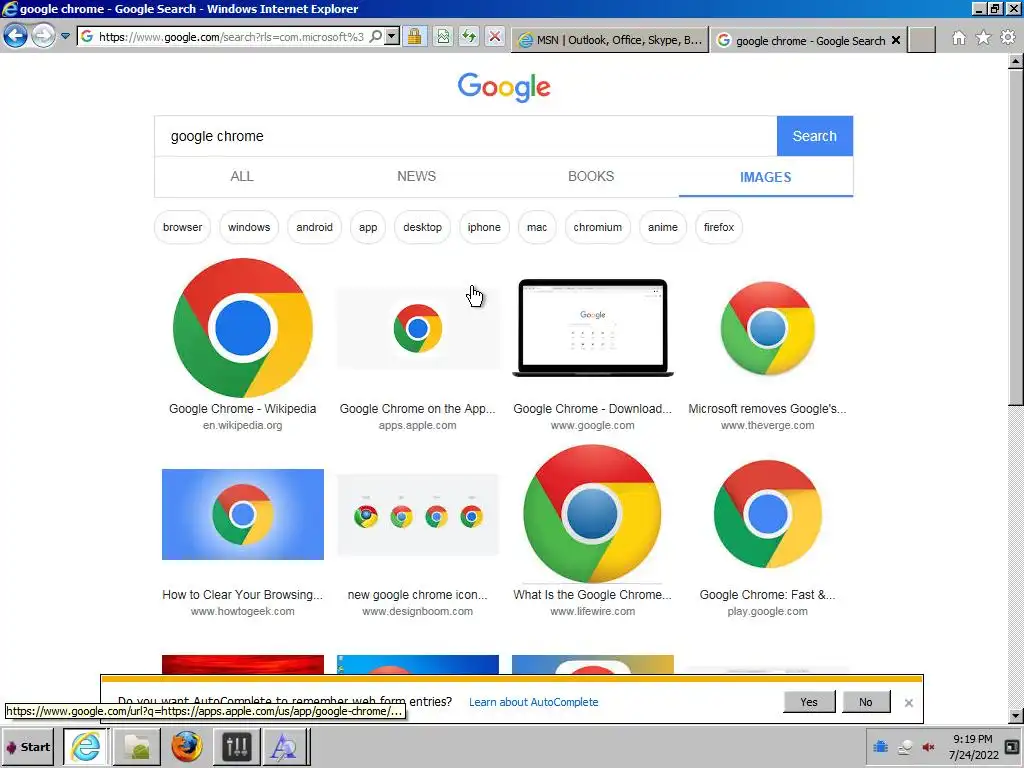Screen dimensions: 1024x768
Task: Click How to Clear Your Browsing... link
Action: [x=242, y=595]
